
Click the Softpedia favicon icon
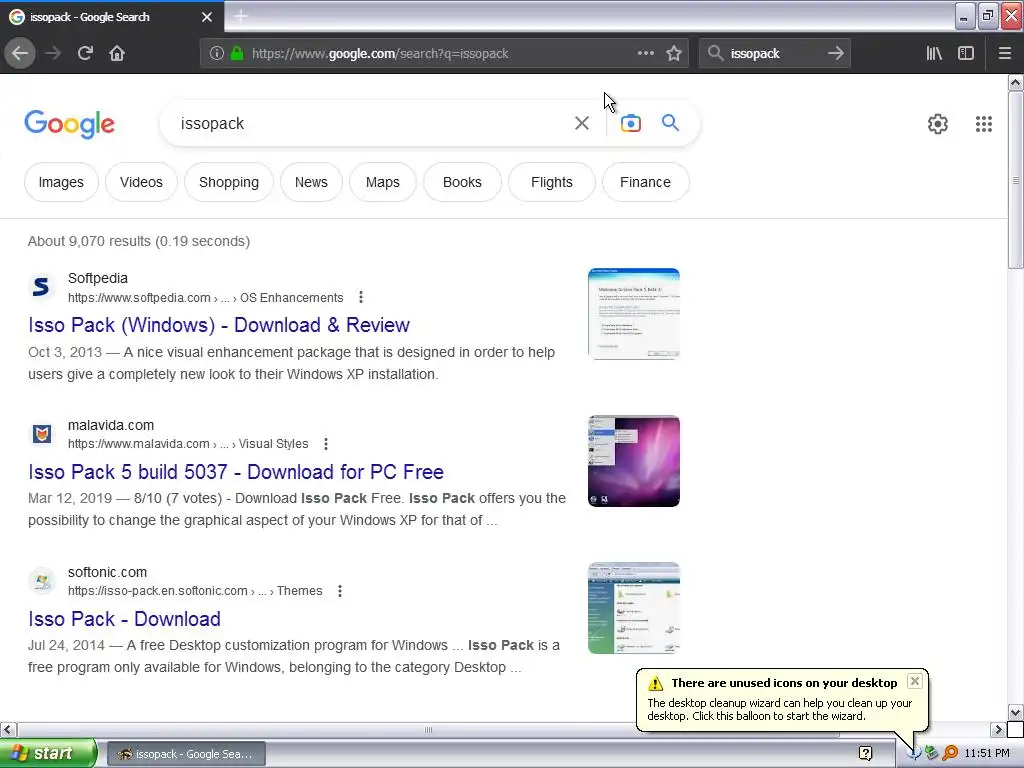[x=41, y=287]
